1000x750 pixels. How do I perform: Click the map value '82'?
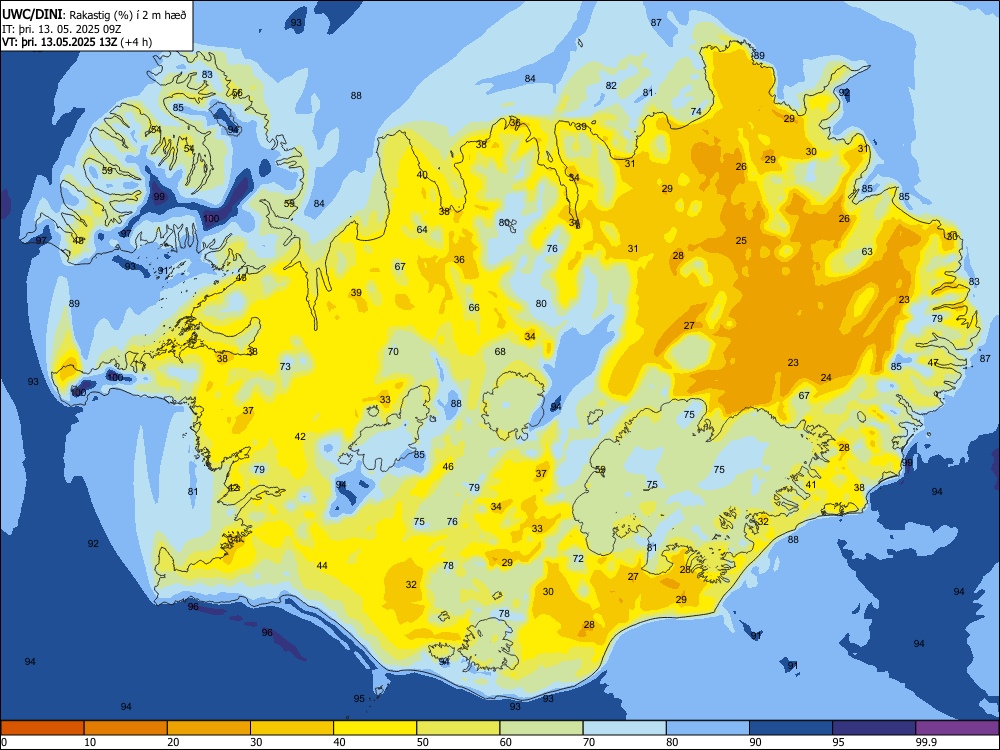pyautogui.click(x=611, y=85)
